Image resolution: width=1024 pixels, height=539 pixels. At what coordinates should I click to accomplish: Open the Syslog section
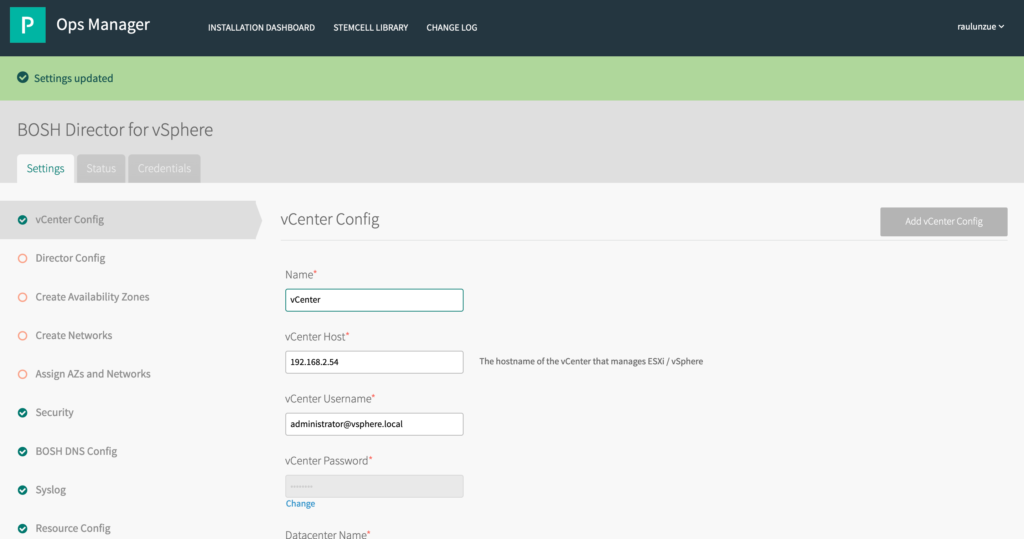tap(50, 489)
